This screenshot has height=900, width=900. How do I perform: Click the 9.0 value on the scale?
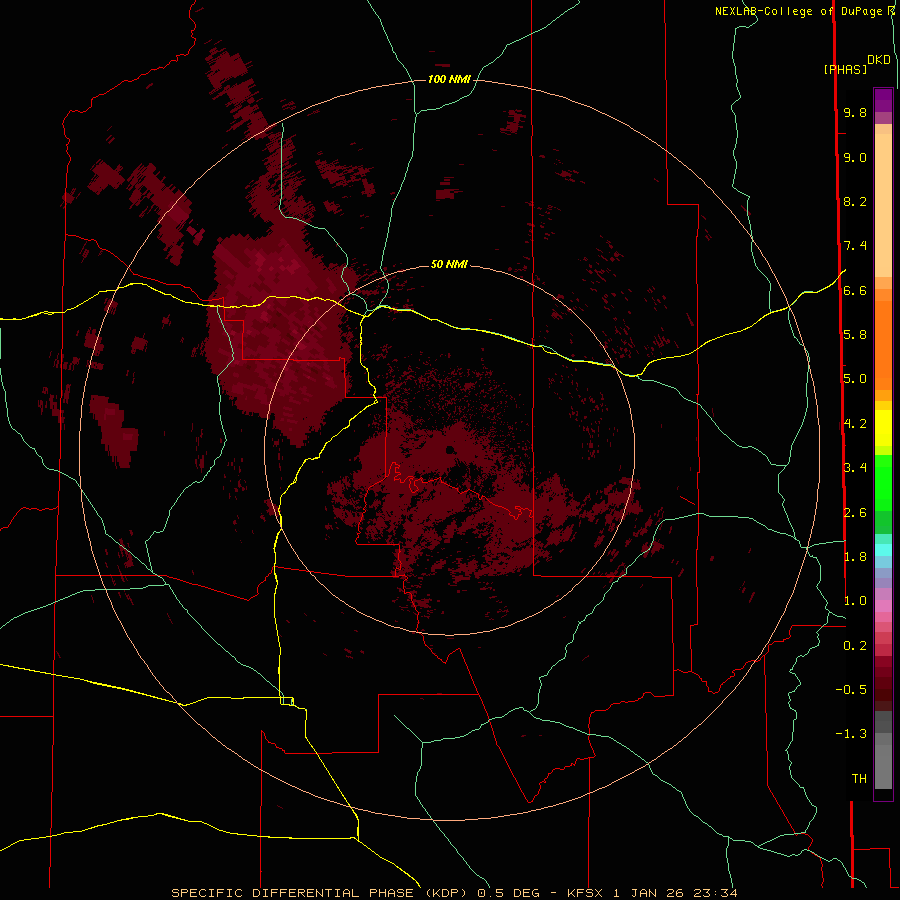855,157
